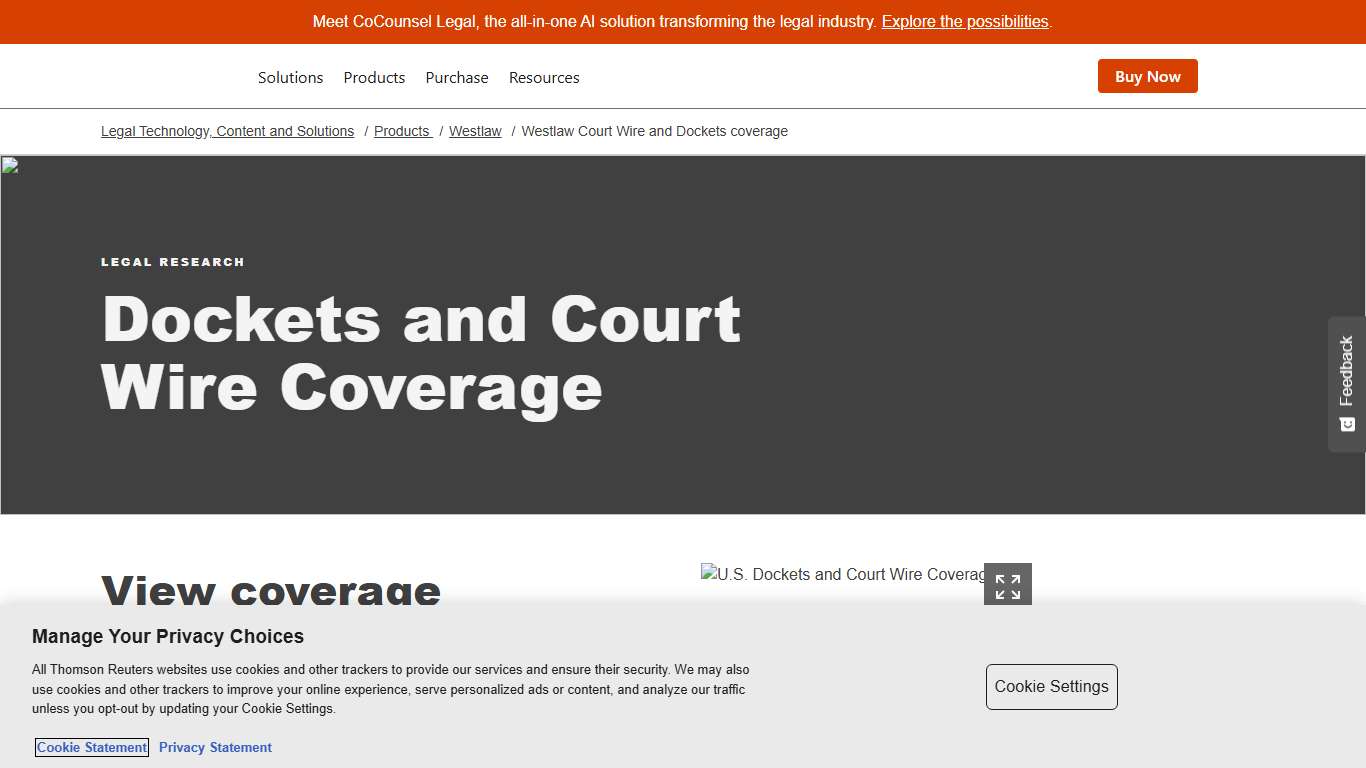Open the Cookie Statement link
The width and height of the screenshot is (1366, 768).
tap(91, 747)
